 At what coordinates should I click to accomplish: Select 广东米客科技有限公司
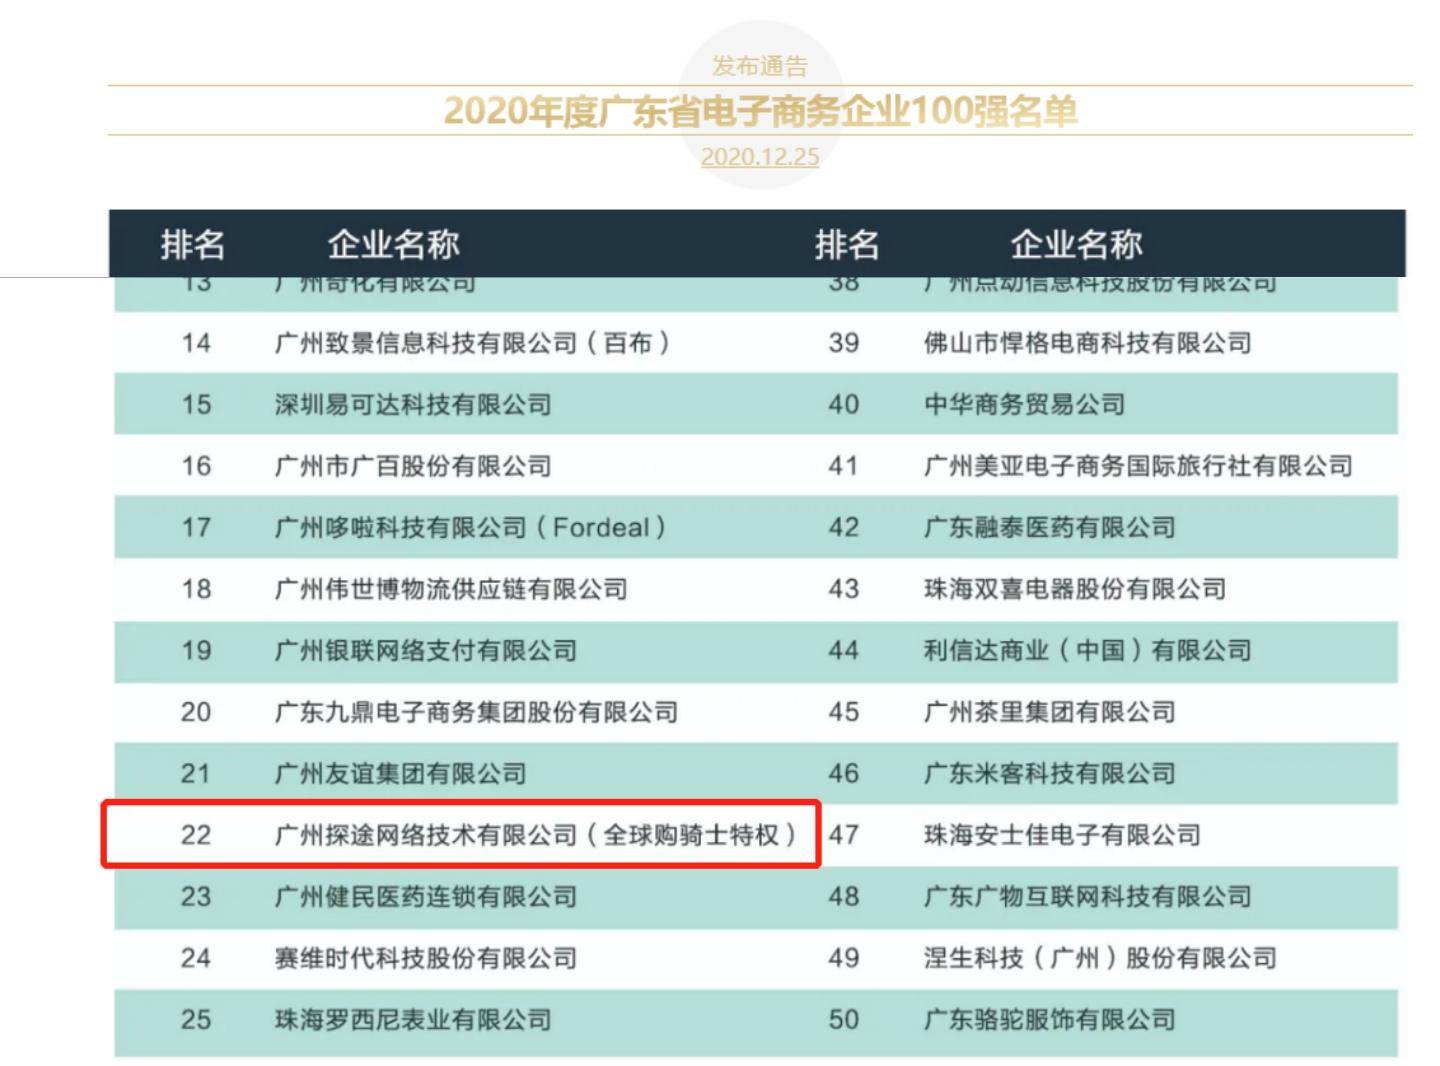coord(1050,774)
